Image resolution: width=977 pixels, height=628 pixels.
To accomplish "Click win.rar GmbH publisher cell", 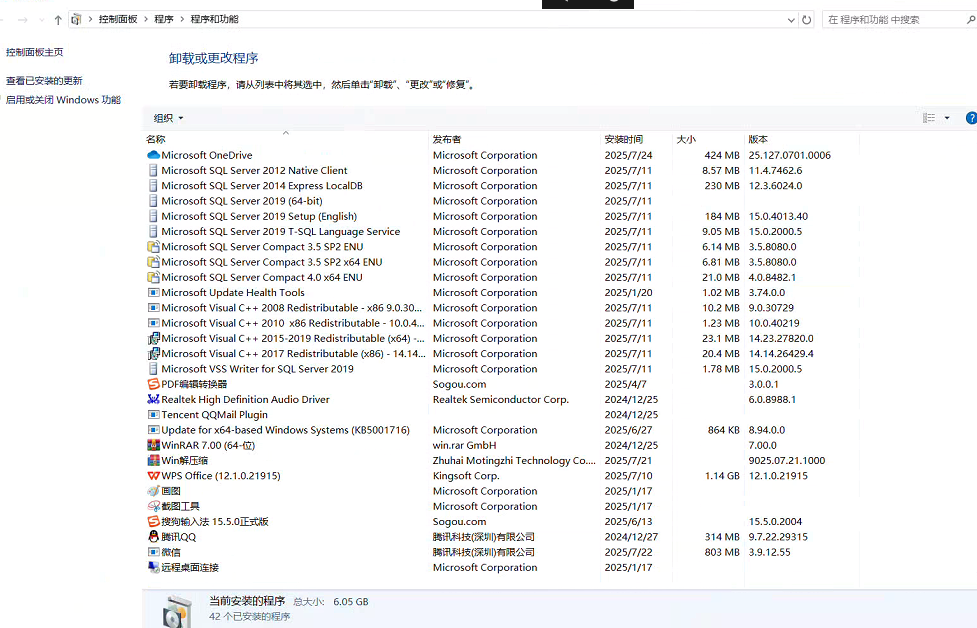I will [464, 445].
